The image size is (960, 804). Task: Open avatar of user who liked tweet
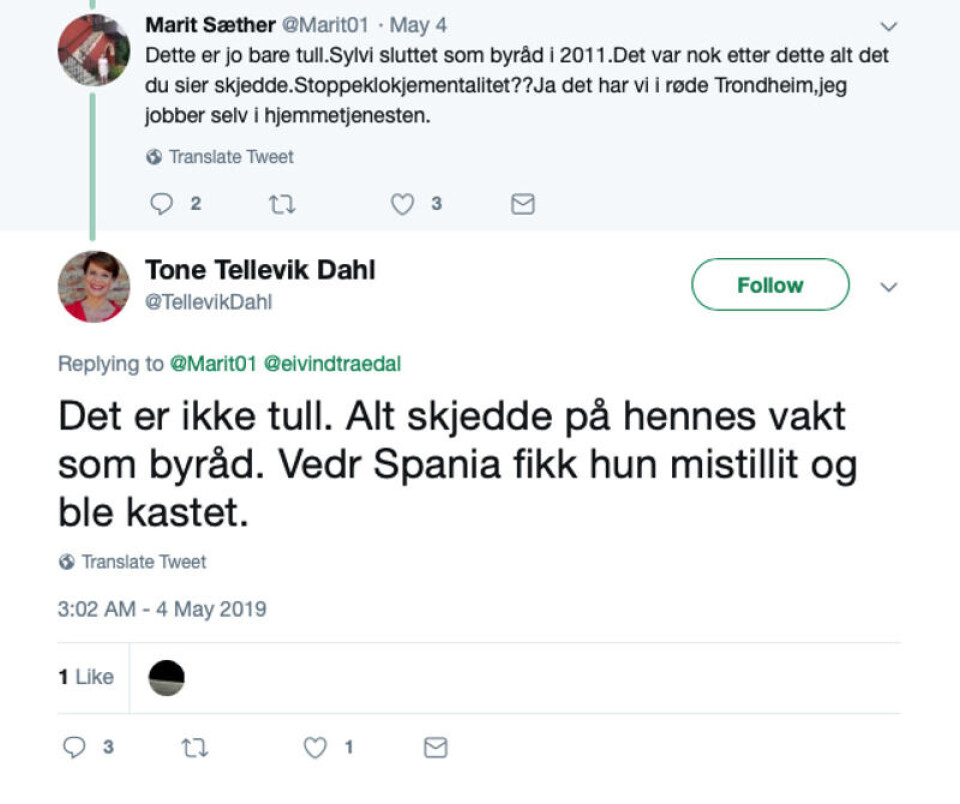167,677
